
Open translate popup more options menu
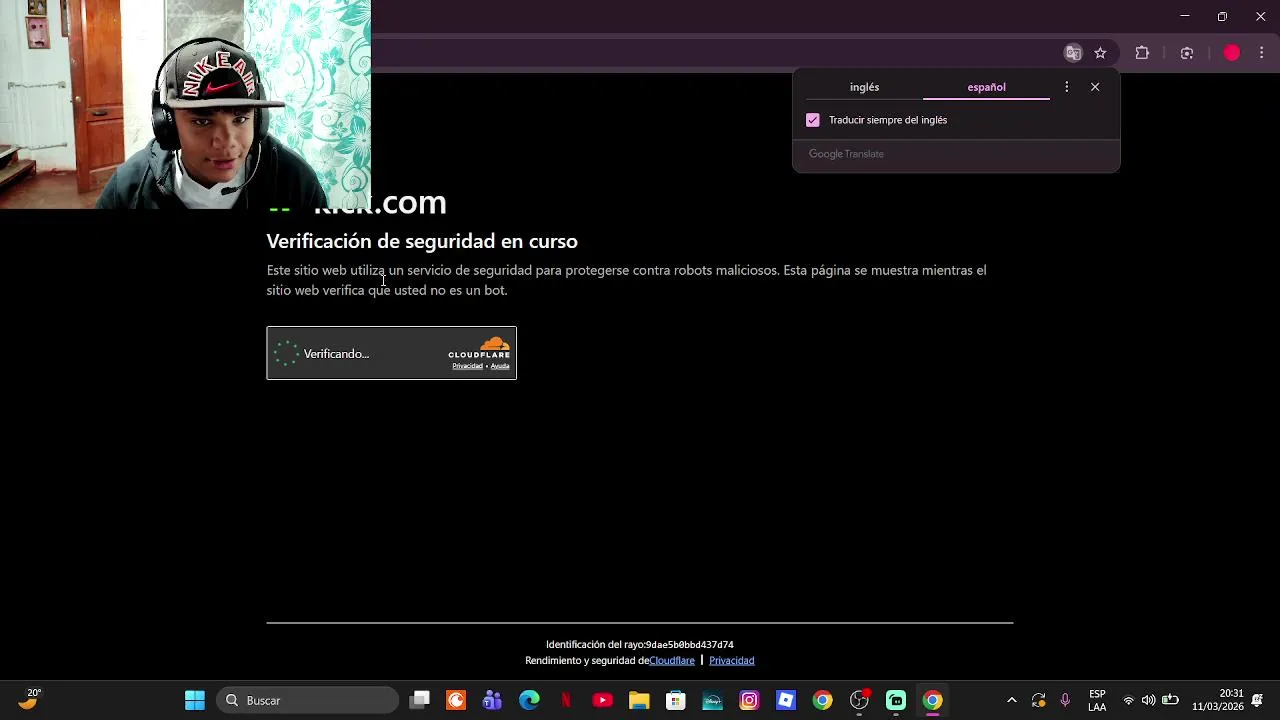click(x=1067, y=87)
